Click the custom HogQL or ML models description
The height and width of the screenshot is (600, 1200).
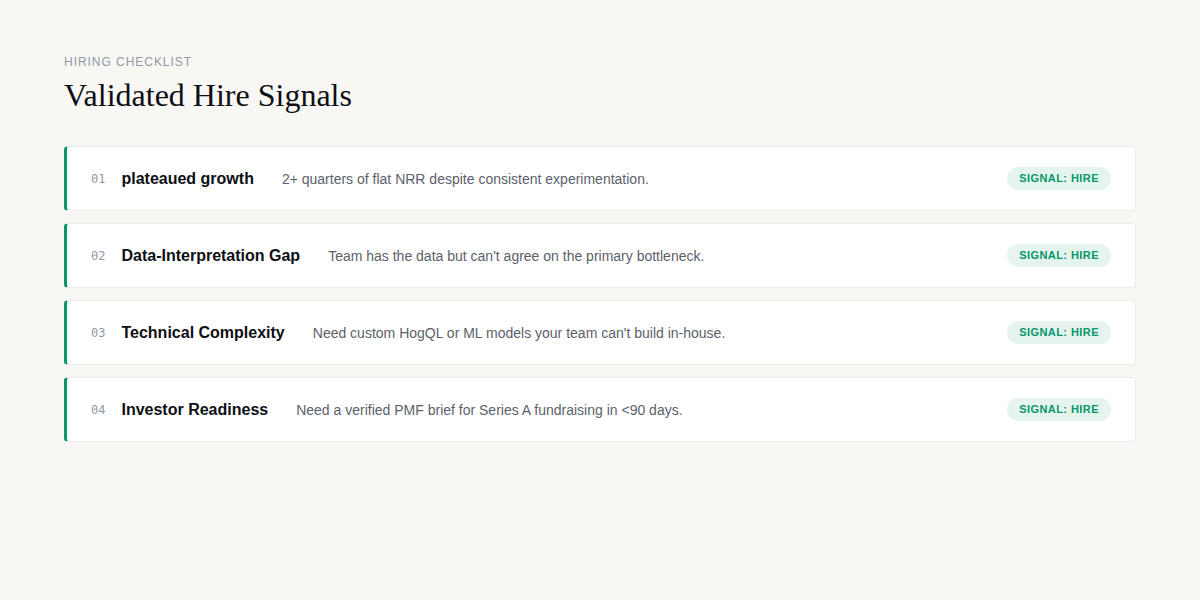[x=519, y=333]
